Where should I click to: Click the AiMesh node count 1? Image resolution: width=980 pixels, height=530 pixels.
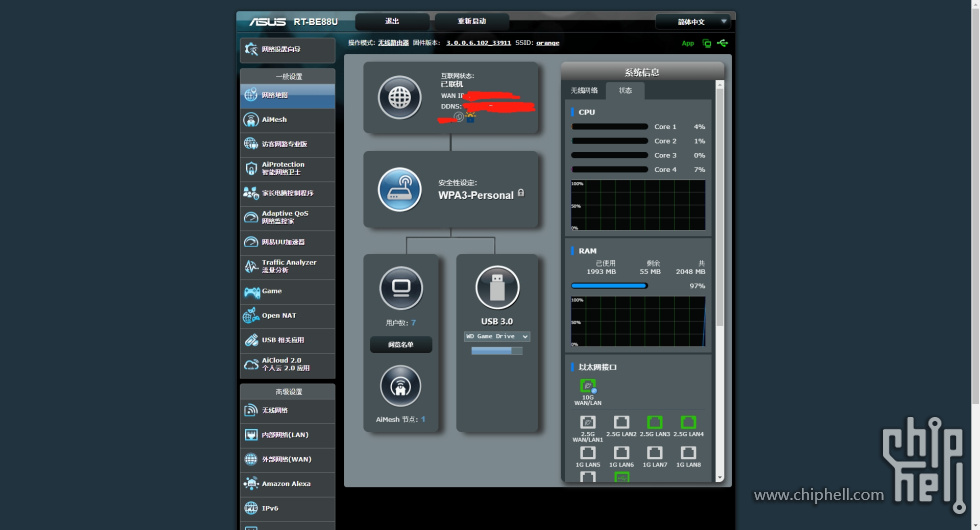point(423,419)
